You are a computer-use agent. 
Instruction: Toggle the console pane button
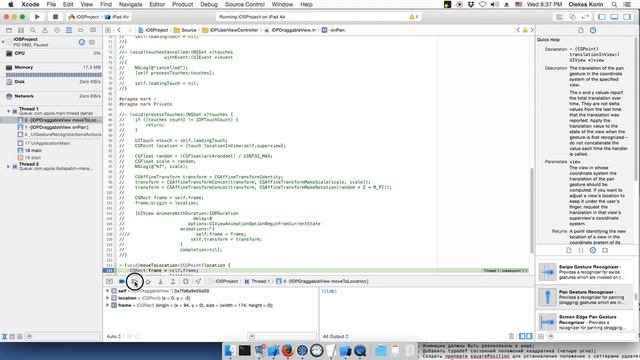click(x=529, y=336)
